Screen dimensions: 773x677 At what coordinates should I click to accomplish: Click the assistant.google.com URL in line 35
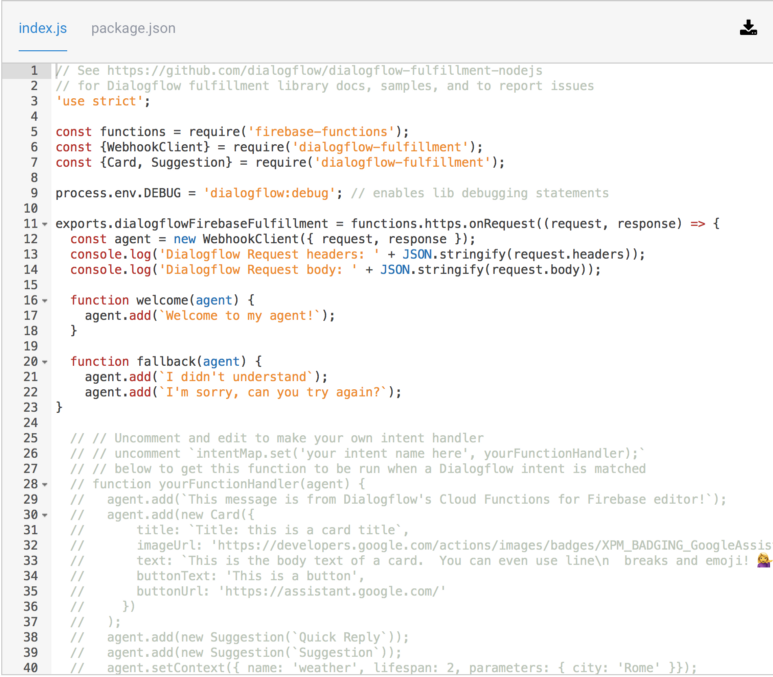pos(328,591)
